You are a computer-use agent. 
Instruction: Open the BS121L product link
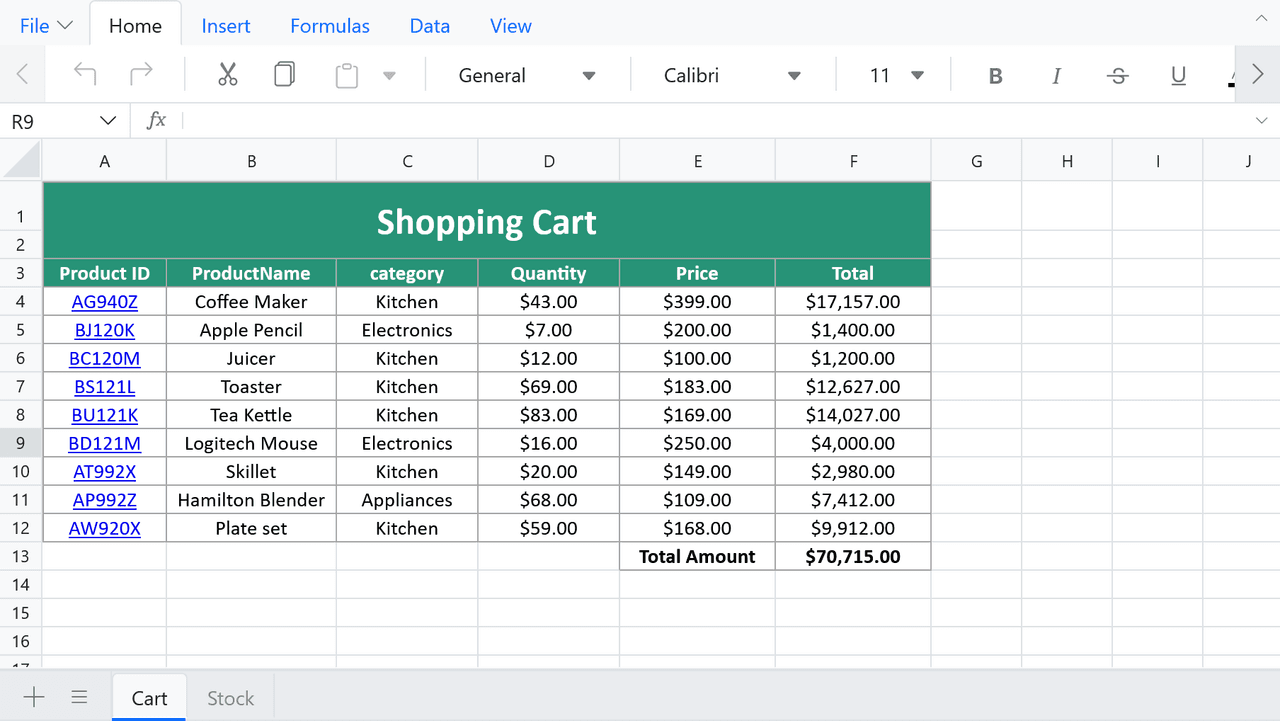pyautogui.click(x=105, y=387)
